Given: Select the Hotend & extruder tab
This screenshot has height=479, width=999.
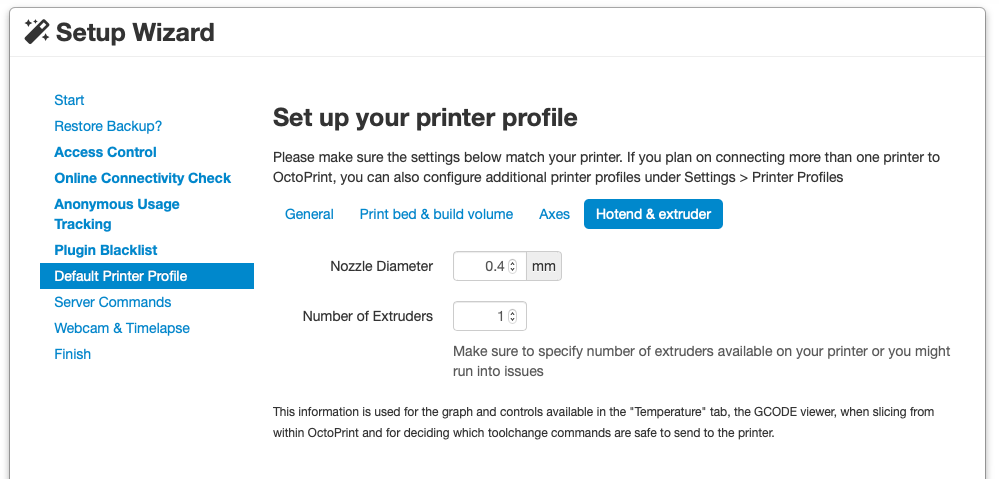Looking at the screenshot, I should (x=653, y=214).
